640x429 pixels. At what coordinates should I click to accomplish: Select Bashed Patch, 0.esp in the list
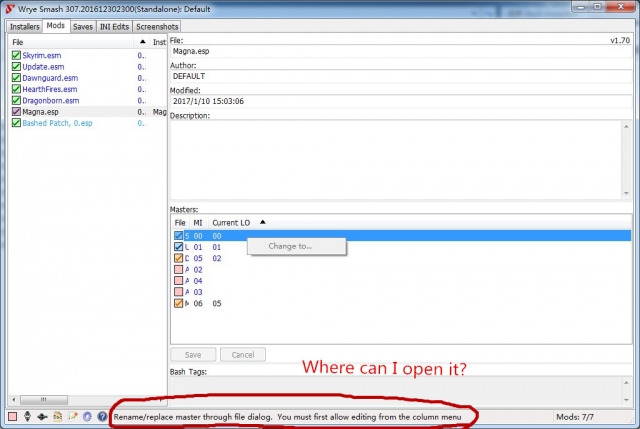pos(57,123)
